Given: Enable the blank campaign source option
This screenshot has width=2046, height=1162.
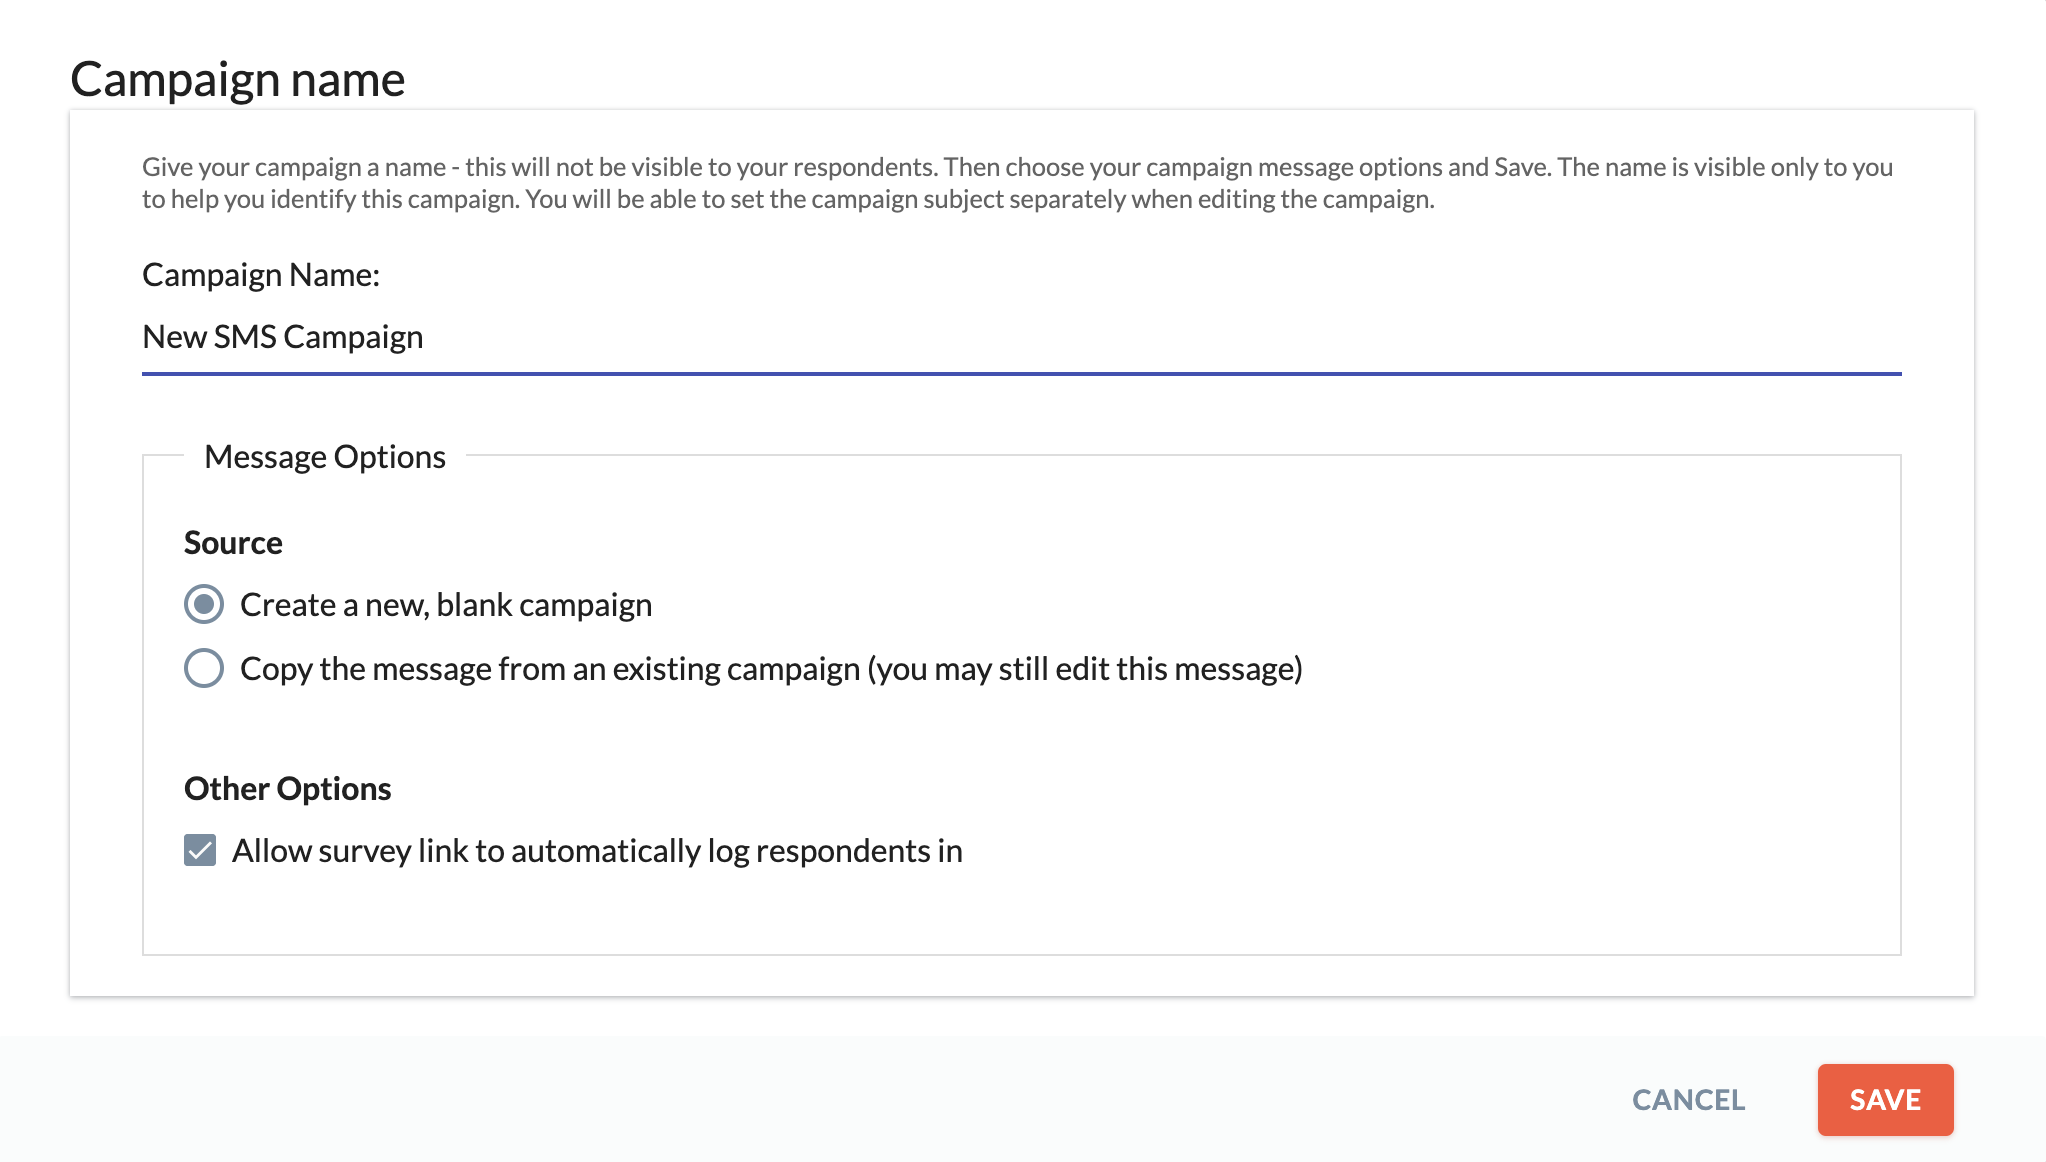Looking at the screenshot, I should [203, 604].
